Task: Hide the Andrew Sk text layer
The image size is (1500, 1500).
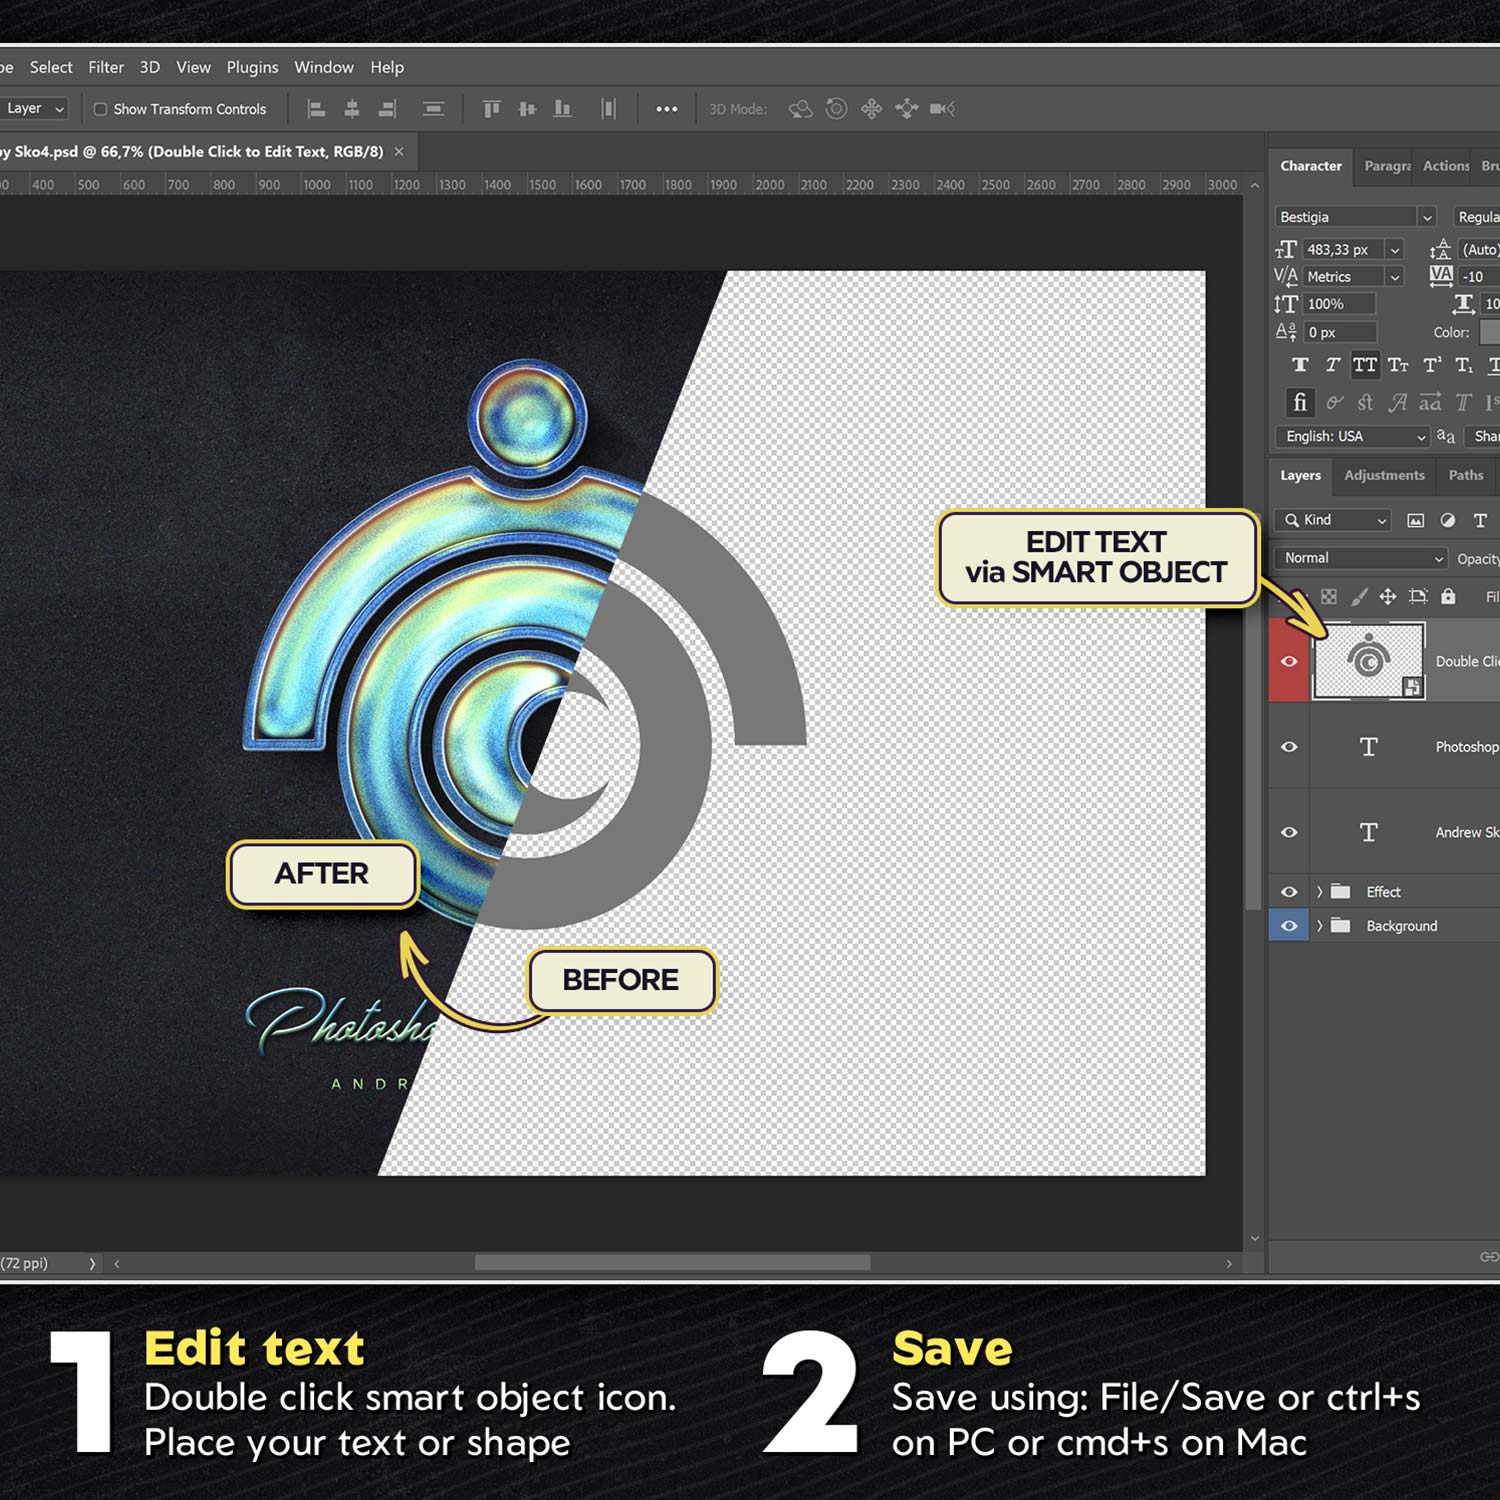Action: point(1289,832)
